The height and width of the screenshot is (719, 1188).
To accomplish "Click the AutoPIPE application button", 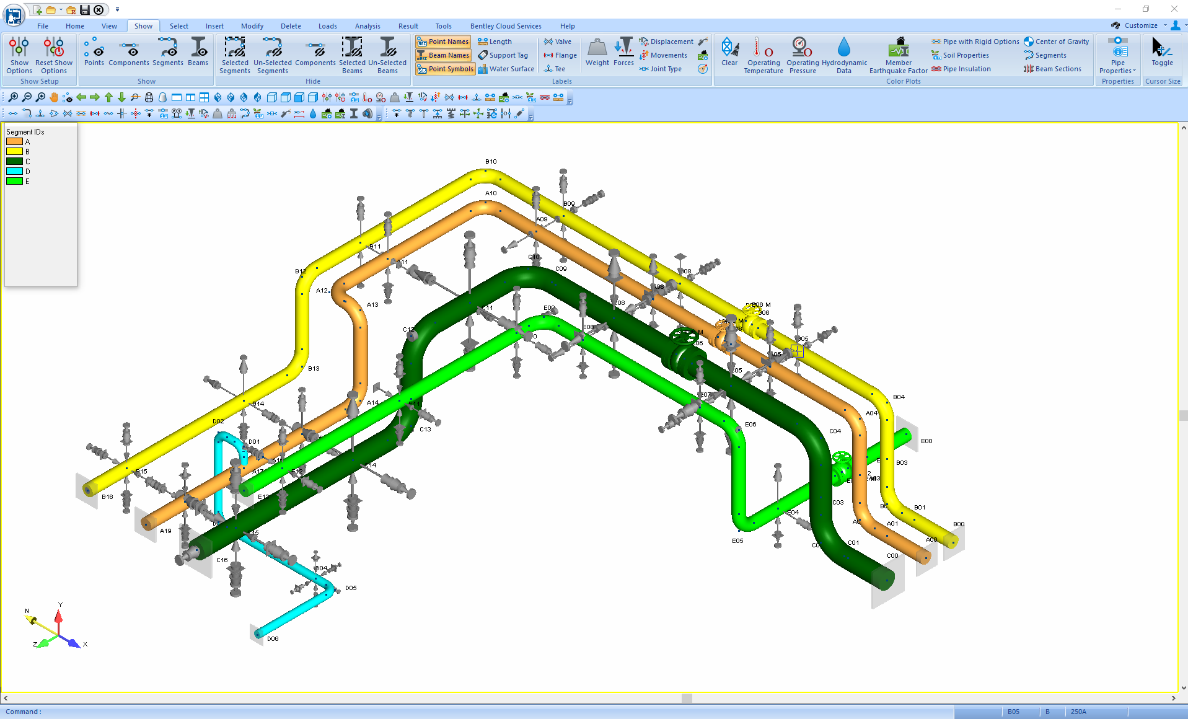I will pyautogui.click(x=14, y=14).
